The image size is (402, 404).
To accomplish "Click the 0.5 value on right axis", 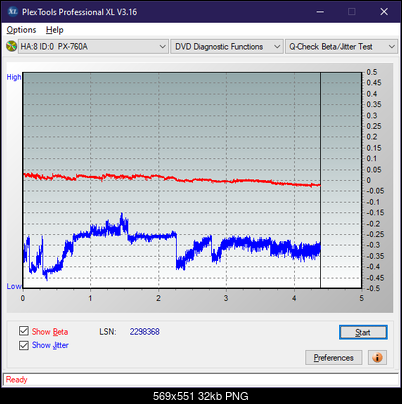I will click(372, 72).
